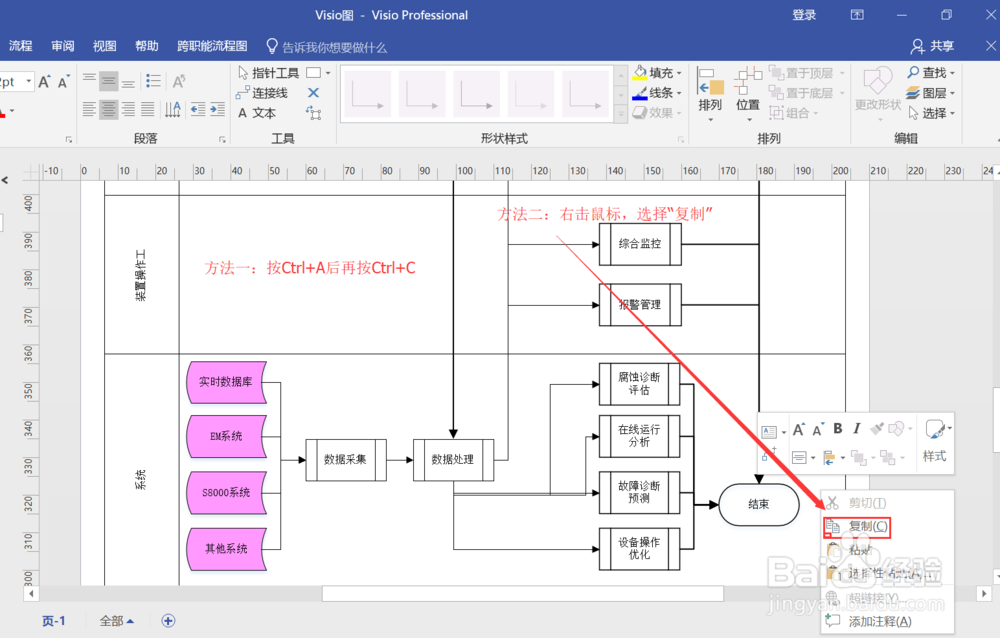Open the 排列 arrange dropdown

[x=710, y=94]
